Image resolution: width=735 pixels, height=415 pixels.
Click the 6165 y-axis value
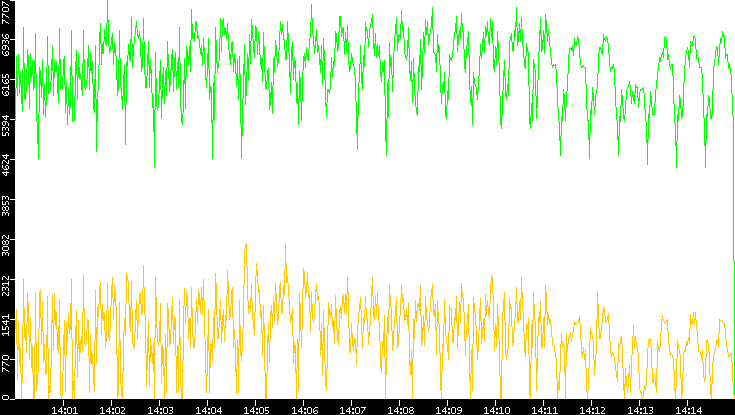[6, 87]
